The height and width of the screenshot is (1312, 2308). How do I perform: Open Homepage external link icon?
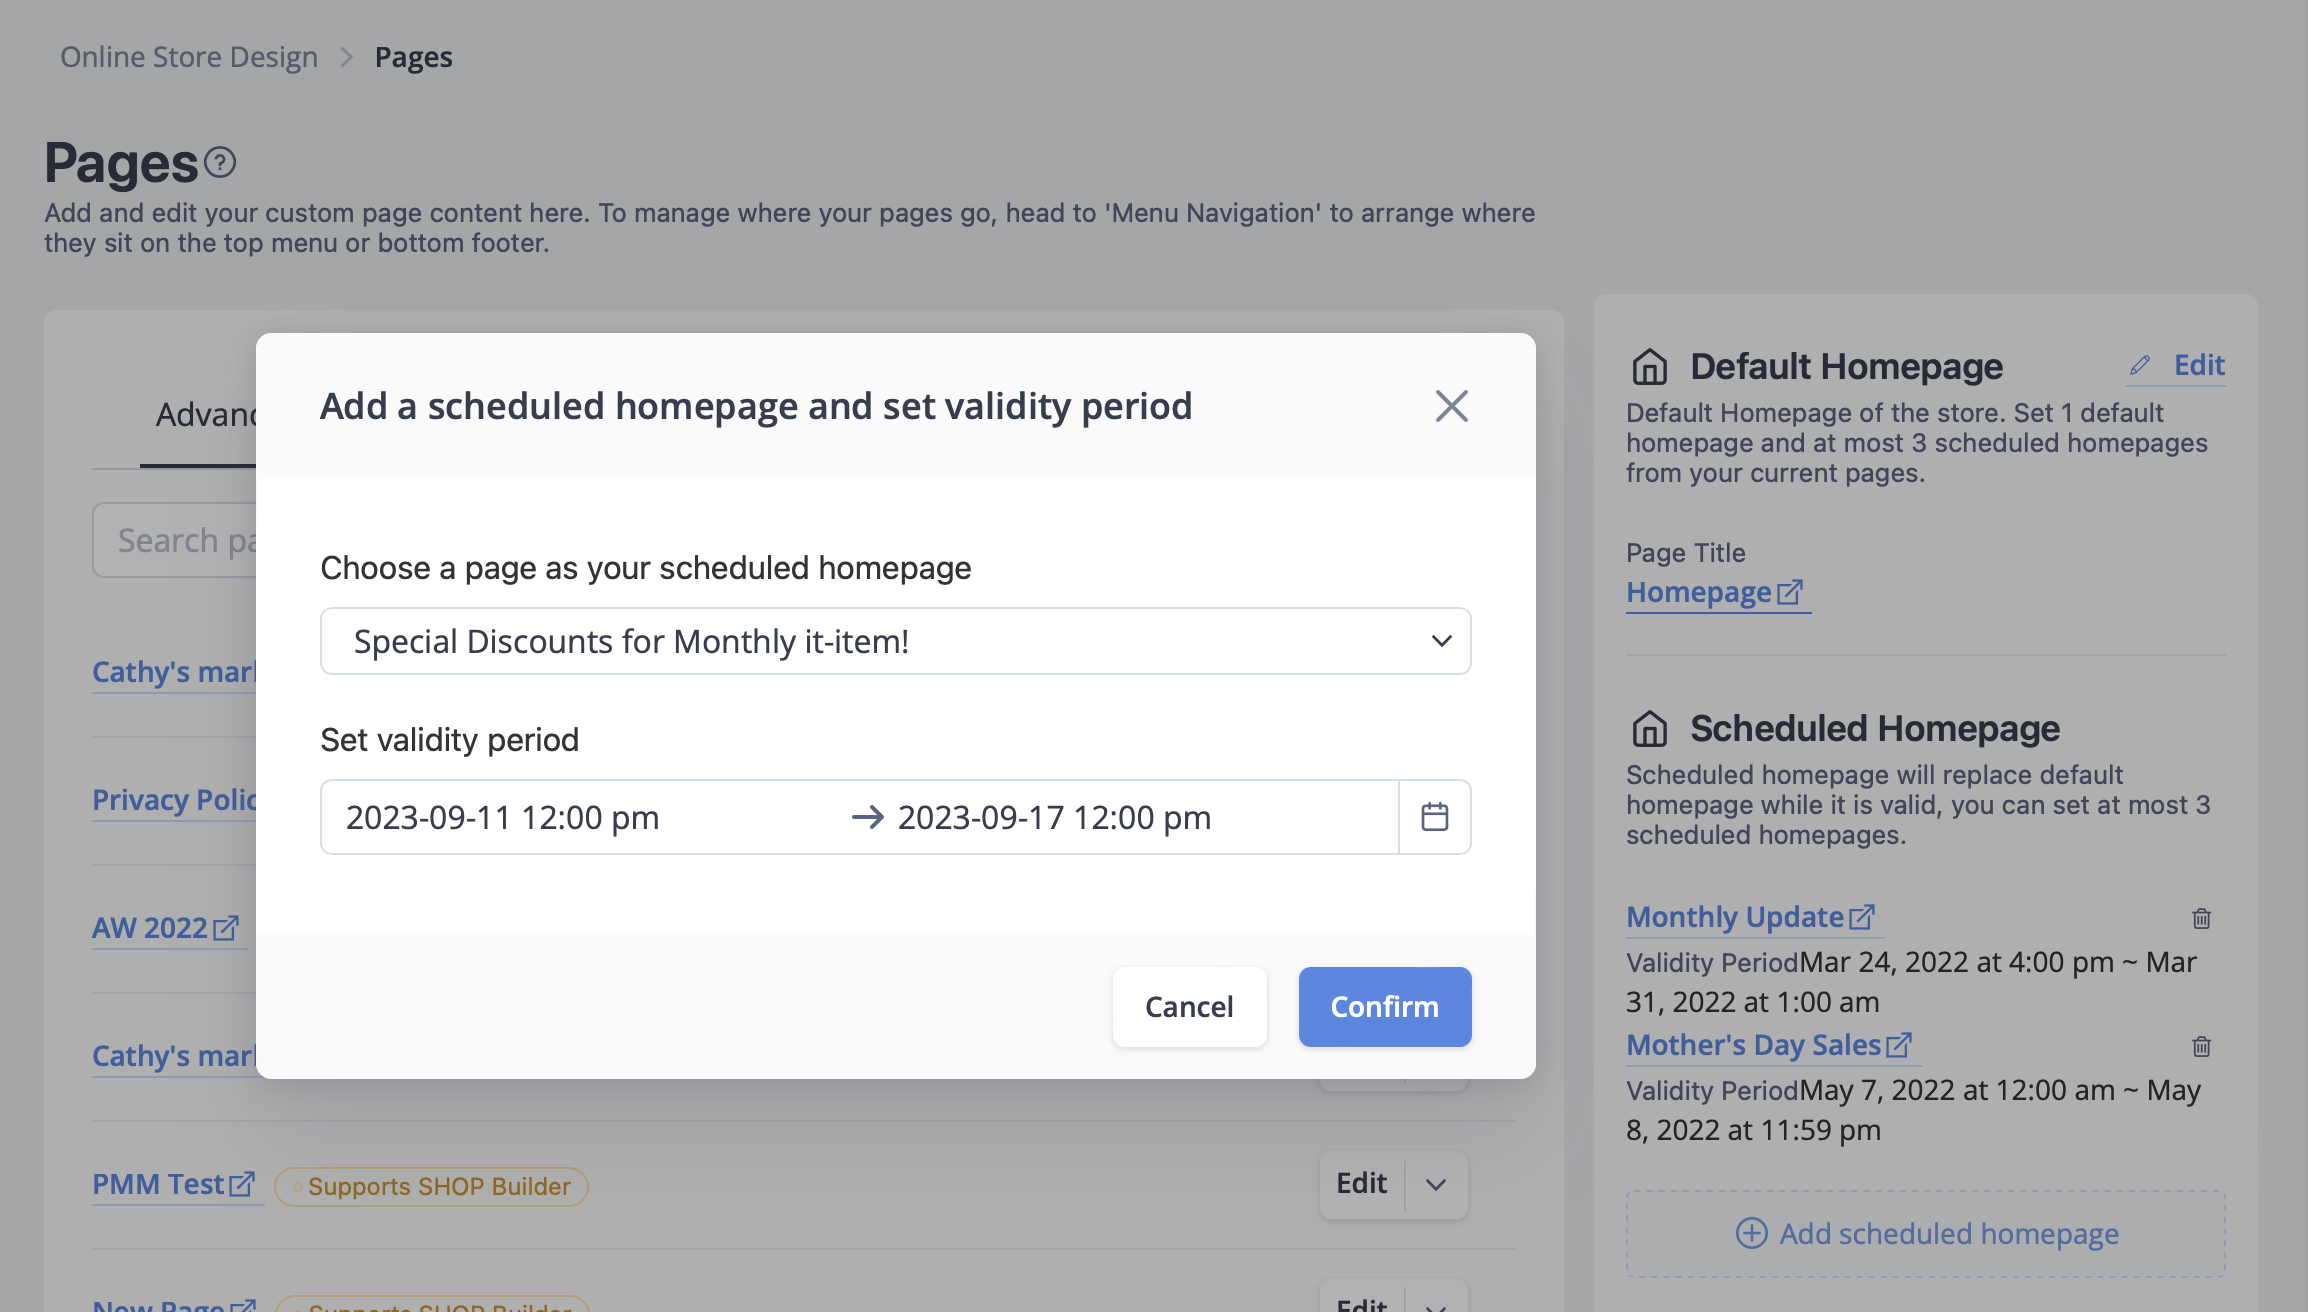click(1789, 592)
